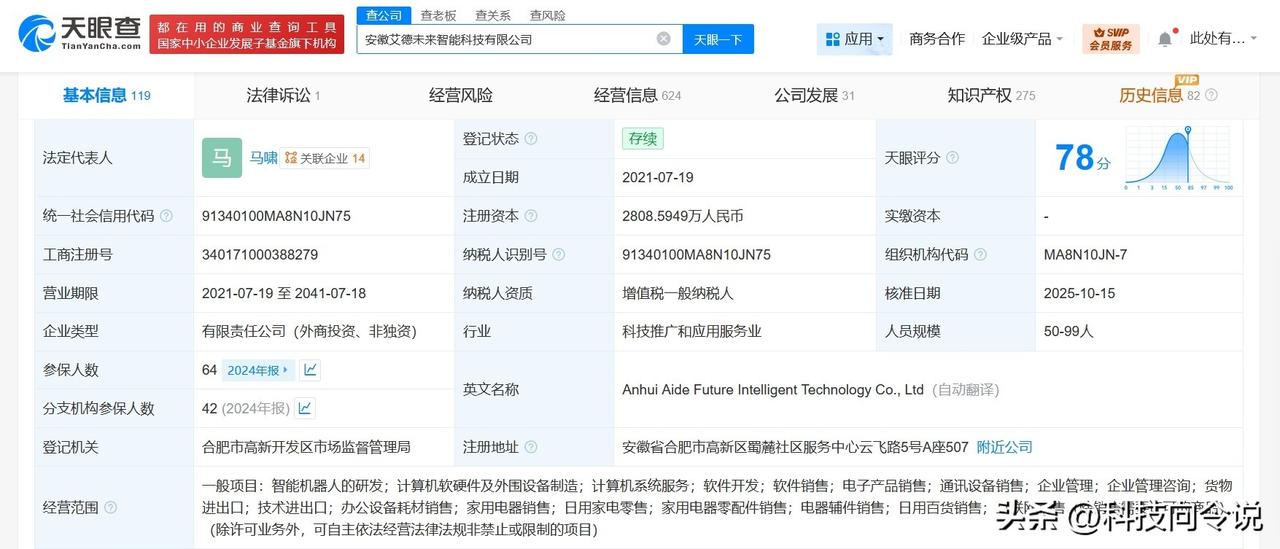Click the 马 avatar of the legal representative
This screenshot has height=549, width=1280.
pos(222,158)
